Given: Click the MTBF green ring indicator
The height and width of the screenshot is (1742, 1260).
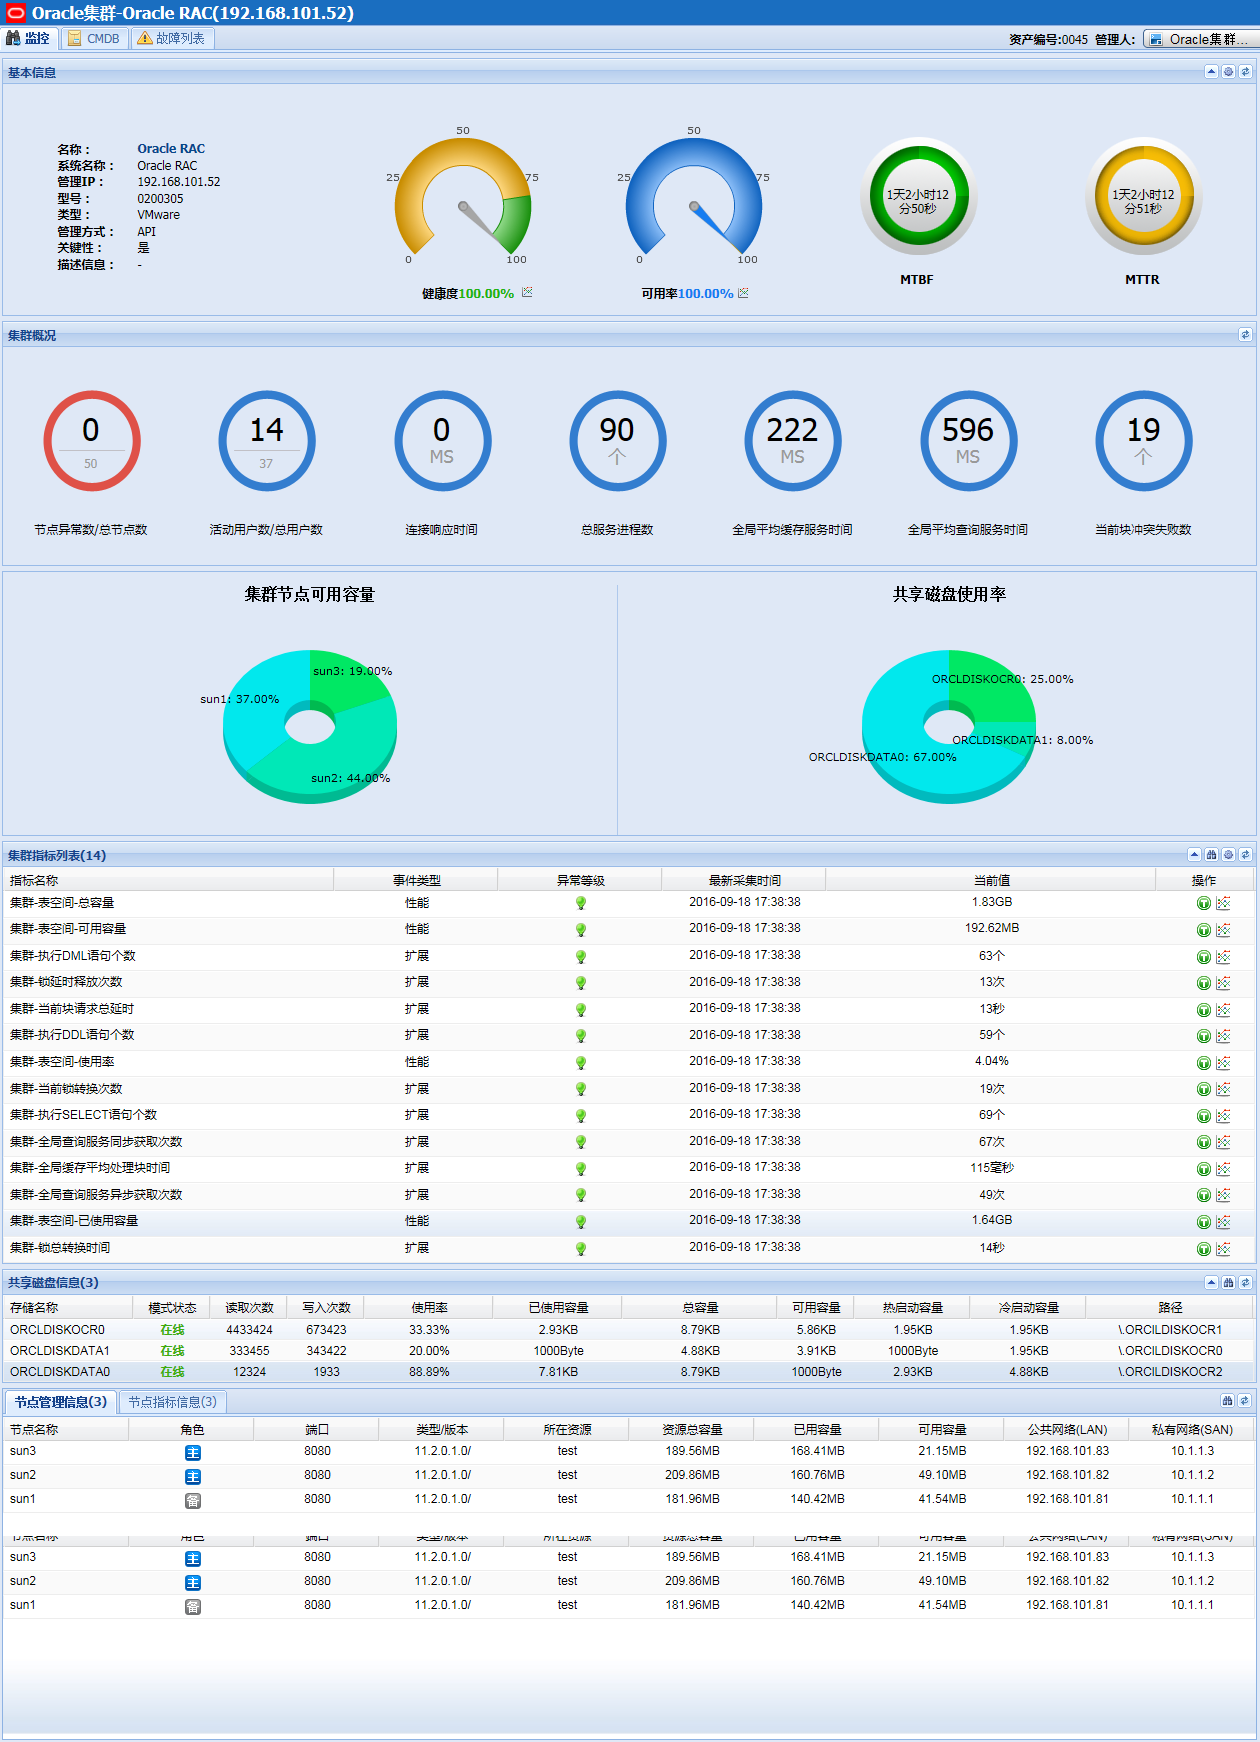Looking at the screenshot, I should point(918,196).
